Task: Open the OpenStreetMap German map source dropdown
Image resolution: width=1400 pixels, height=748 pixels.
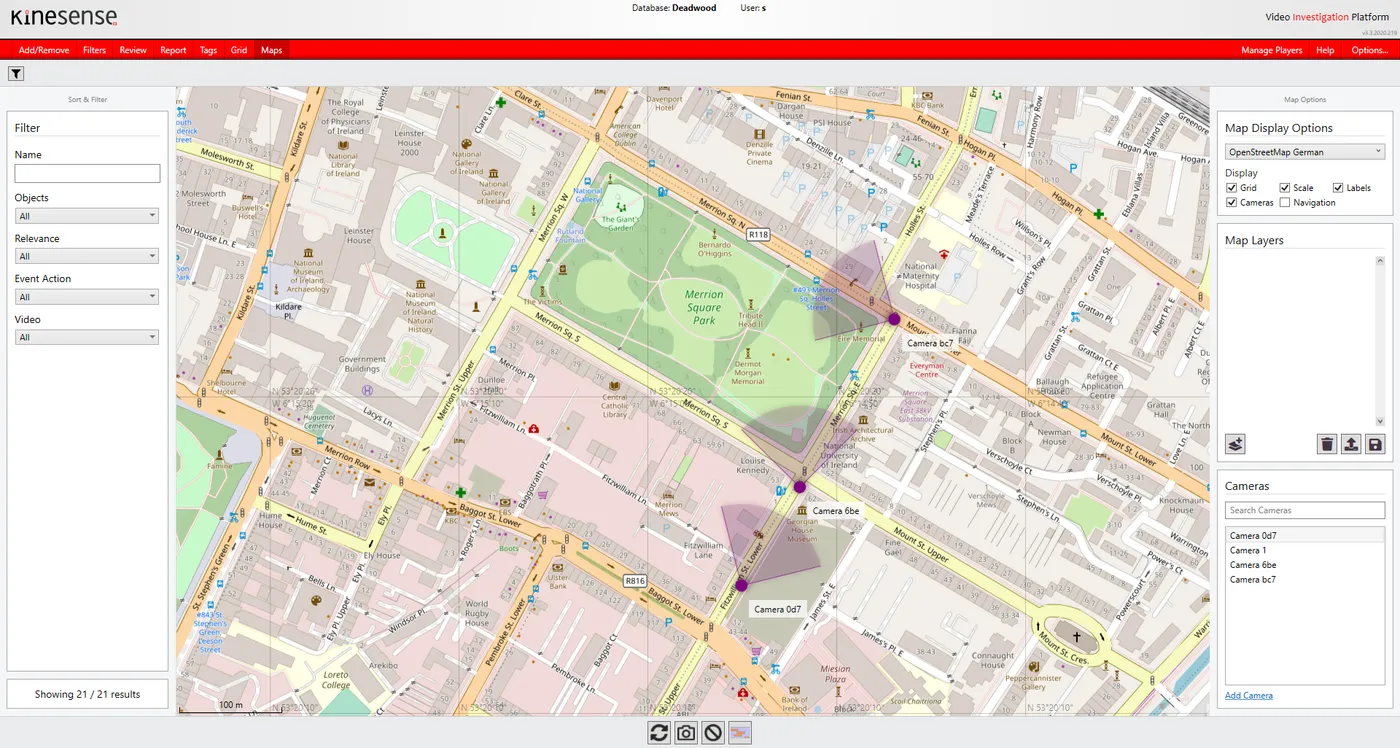Action: coord(1305,152)
